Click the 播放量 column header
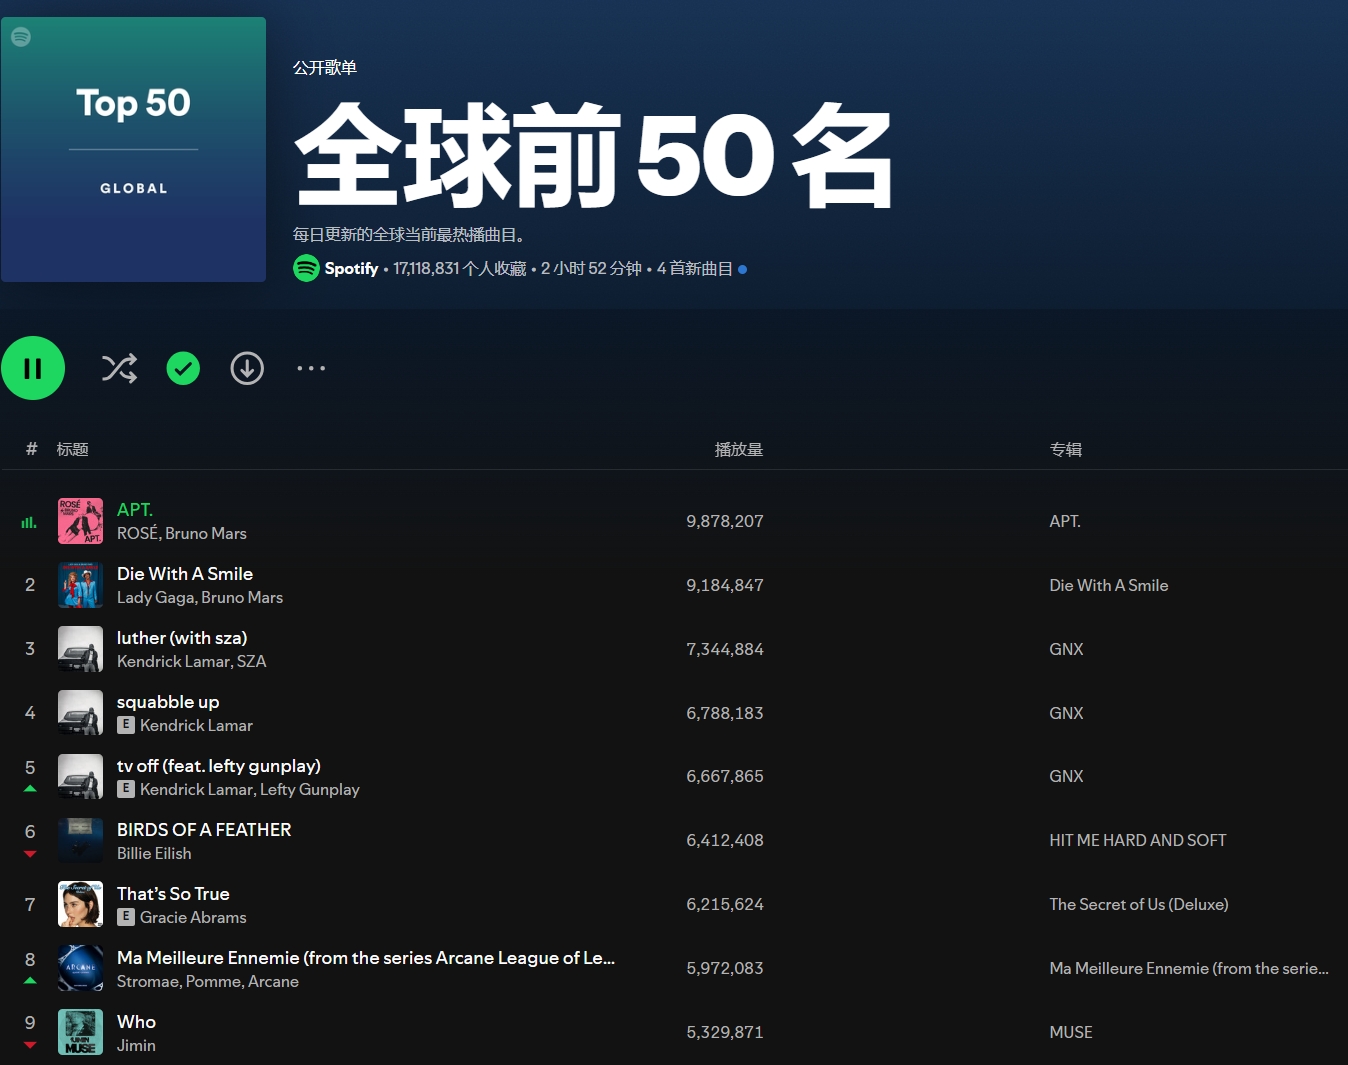Image resolution: width=1348 pixels, height=1065 pixels. pyautogui.click(x=739, y=450)
